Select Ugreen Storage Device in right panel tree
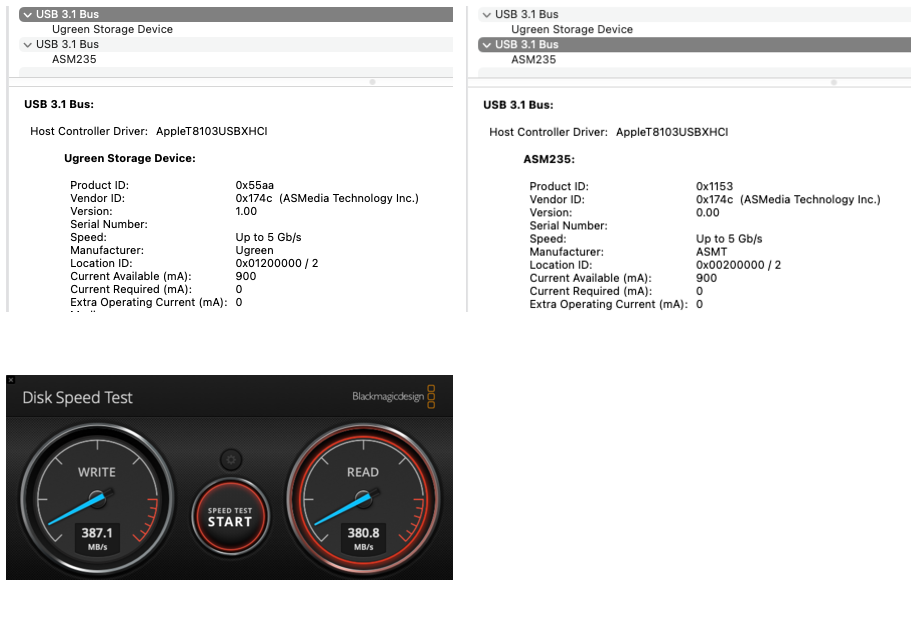This screenshot has width=918, height=636. coord(572,29)
